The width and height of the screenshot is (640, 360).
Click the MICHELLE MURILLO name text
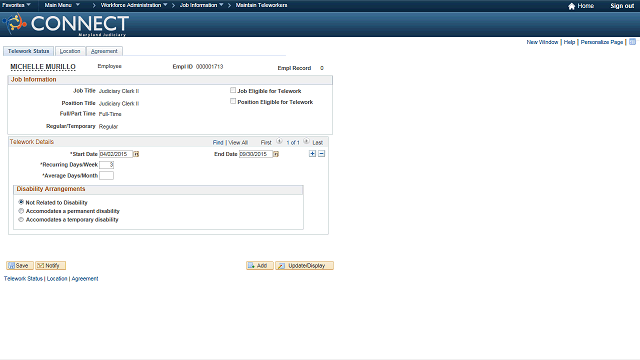pos(43,67)
